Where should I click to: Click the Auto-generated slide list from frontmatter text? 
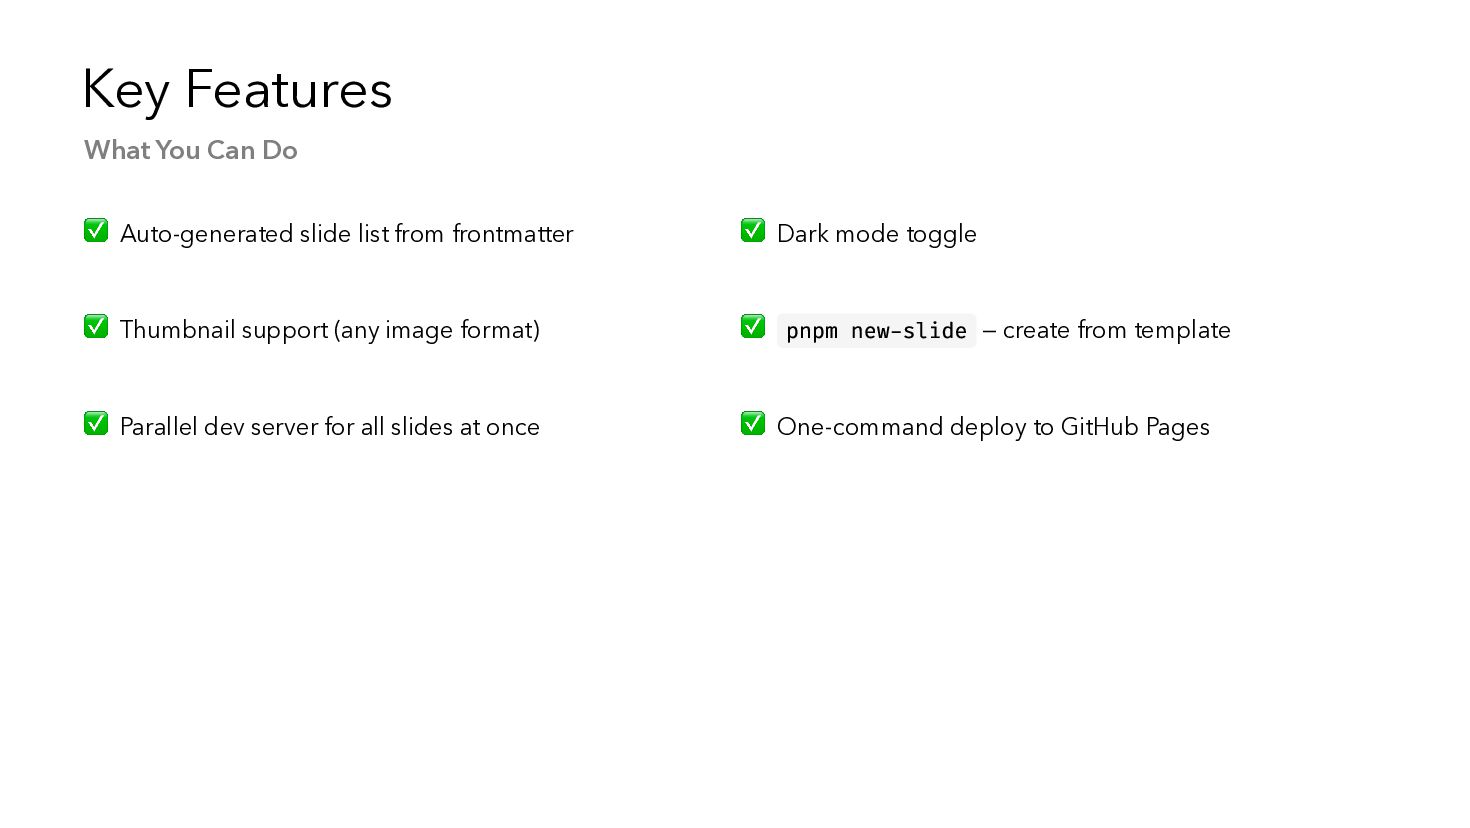[x=346, y=234]
